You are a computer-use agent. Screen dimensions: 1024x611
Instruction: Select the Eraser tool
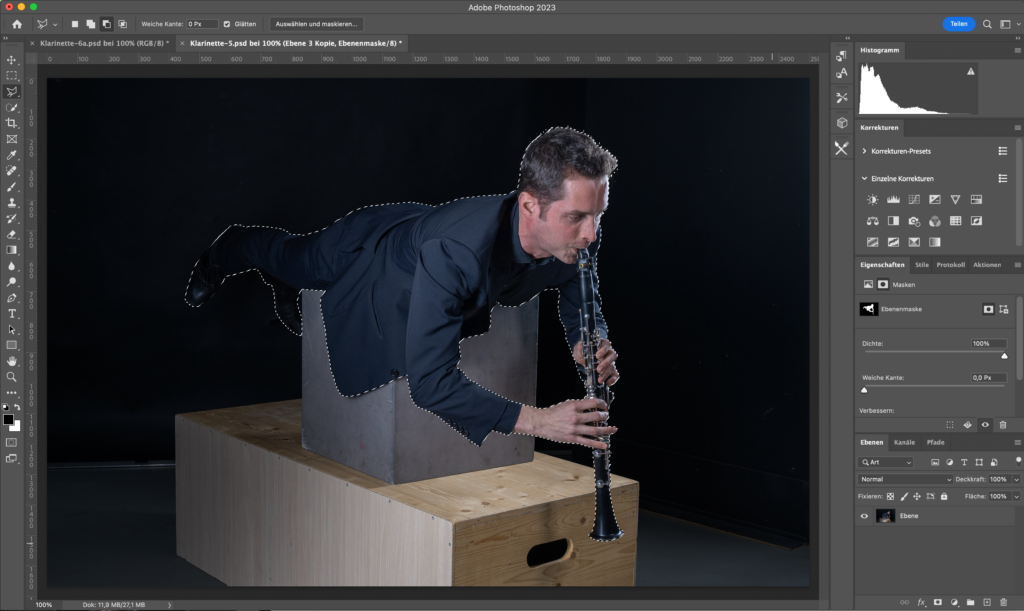[12, 234]
